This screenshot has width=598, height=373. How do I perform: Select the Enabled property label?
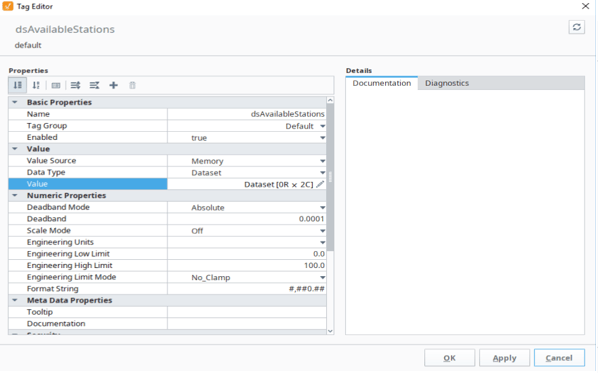pos(42,137)
